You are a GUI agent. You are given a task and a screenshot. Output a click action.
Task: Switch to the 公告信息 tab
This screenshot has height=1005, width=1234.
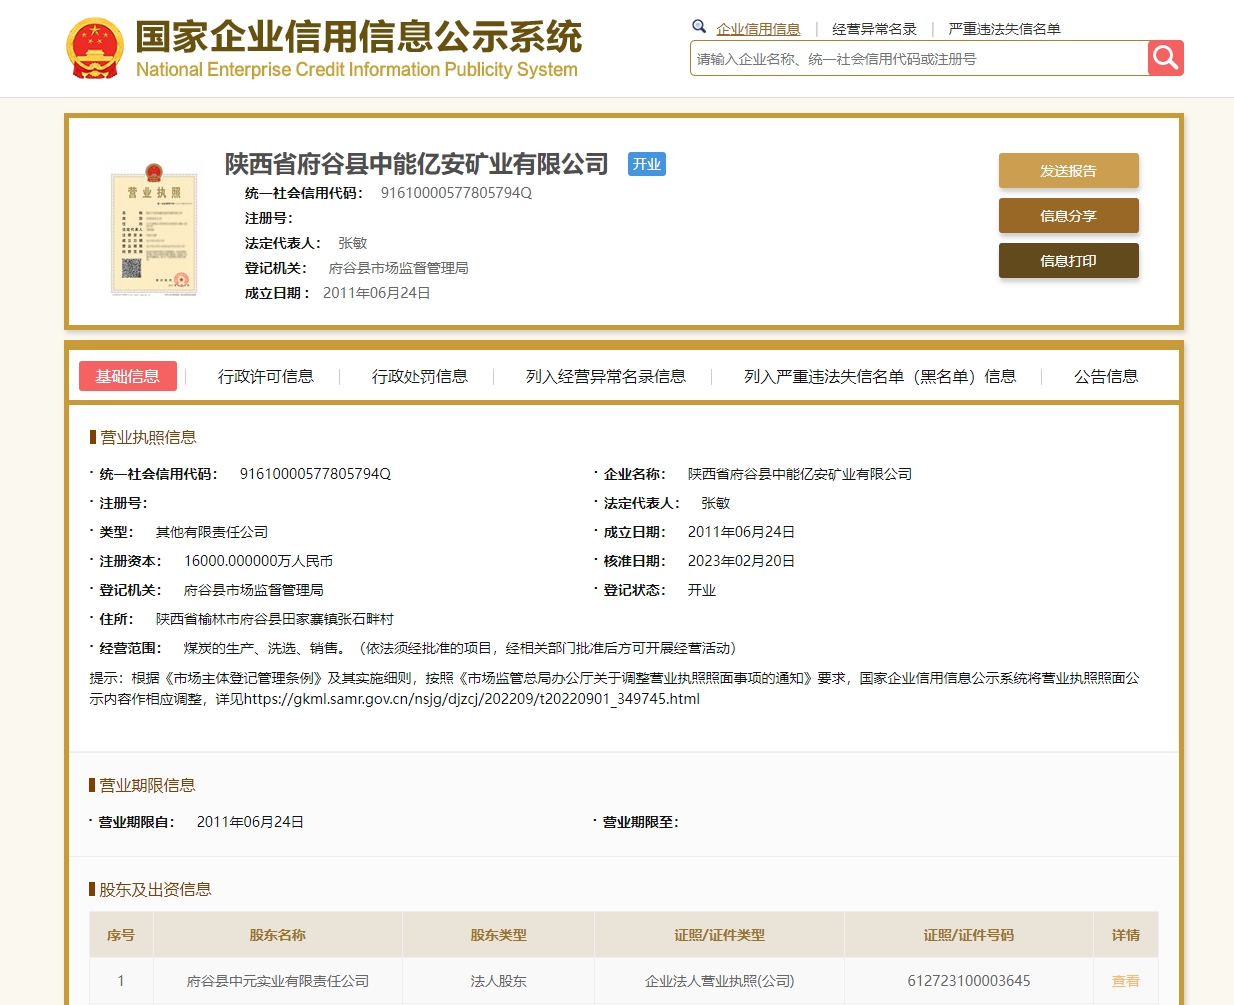(x=1106, y=376)
